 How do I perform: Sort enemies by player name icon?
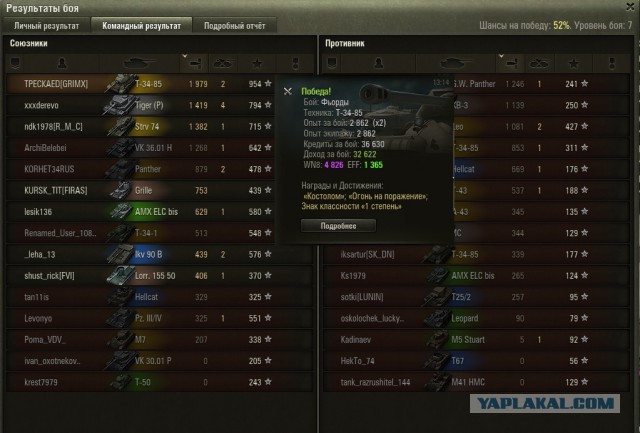coord(378,63)
